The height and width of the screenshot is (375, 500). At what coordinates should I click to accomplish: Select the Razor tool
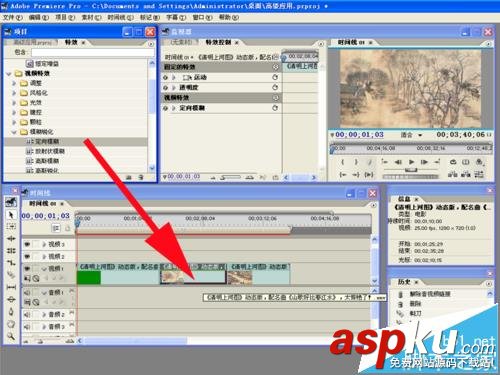pos(11,275)
